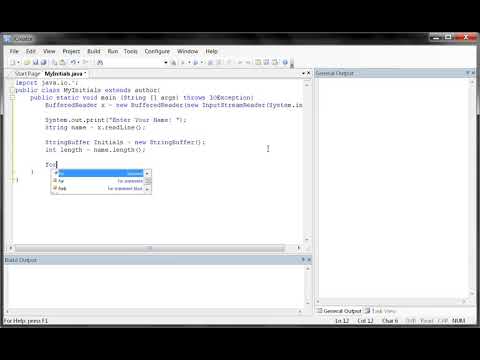Image resolution: width=480 pixels, height=360 pixels.
Task: Choose the 'for statement' template suggestion
Action: [98, 181]
